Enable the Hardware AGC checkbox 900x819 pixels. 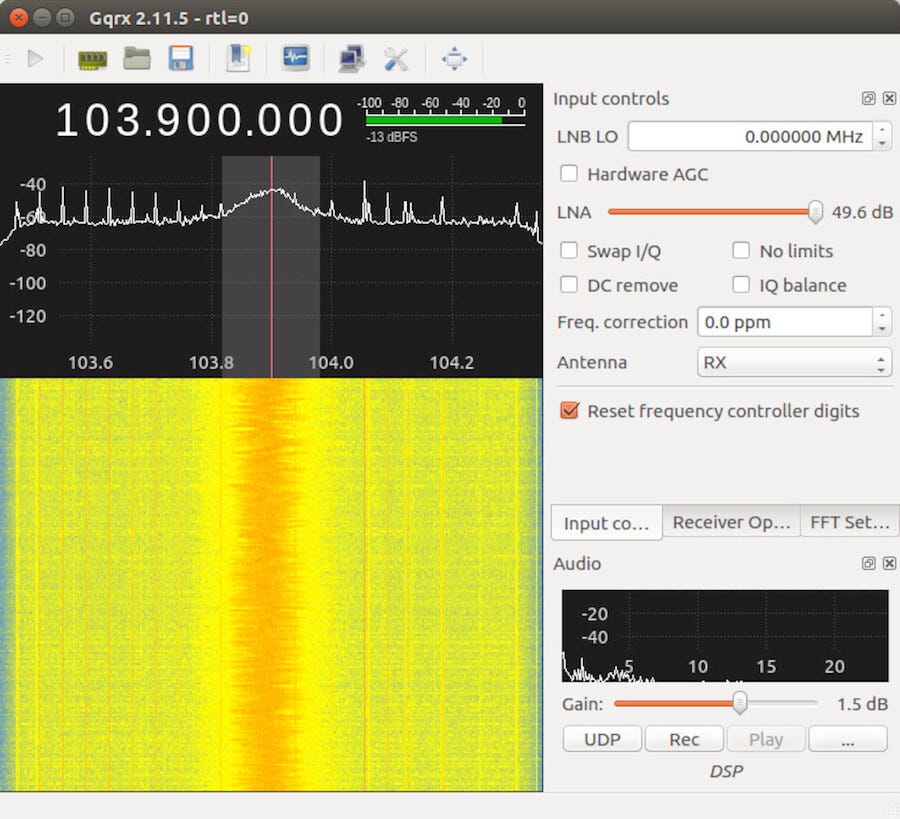569,173
